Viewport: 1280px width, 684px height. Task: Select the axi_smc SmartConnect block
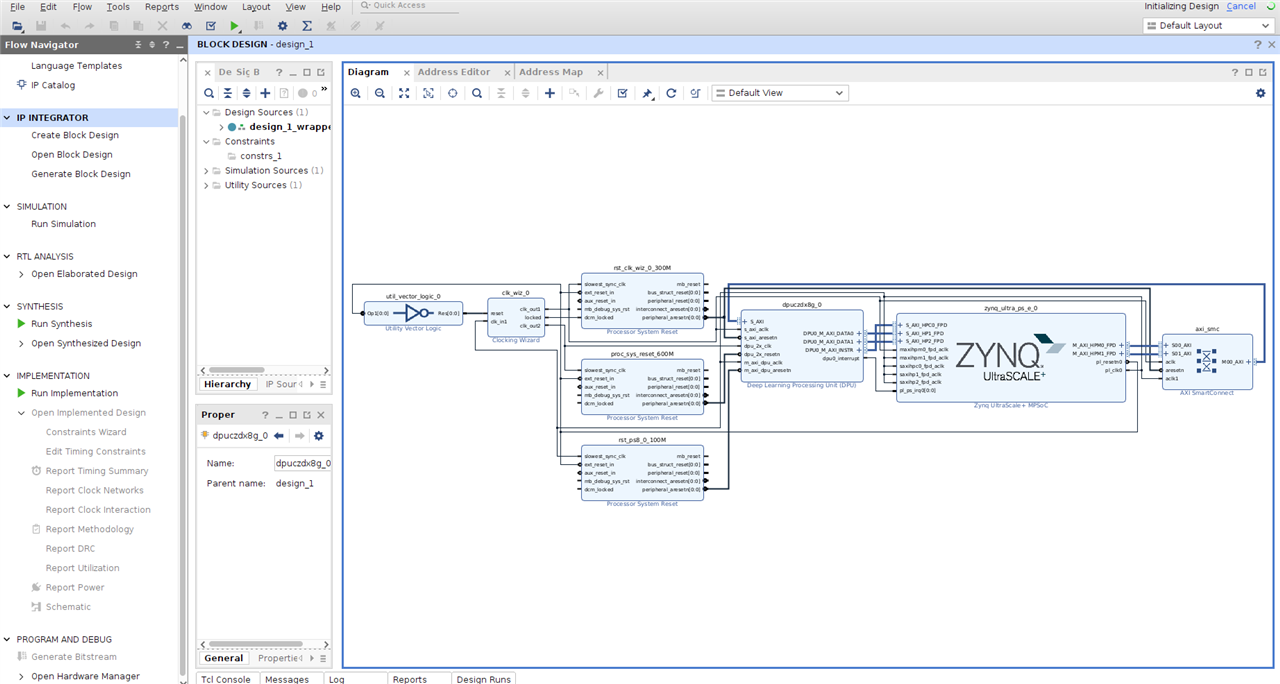(1207, 361)
